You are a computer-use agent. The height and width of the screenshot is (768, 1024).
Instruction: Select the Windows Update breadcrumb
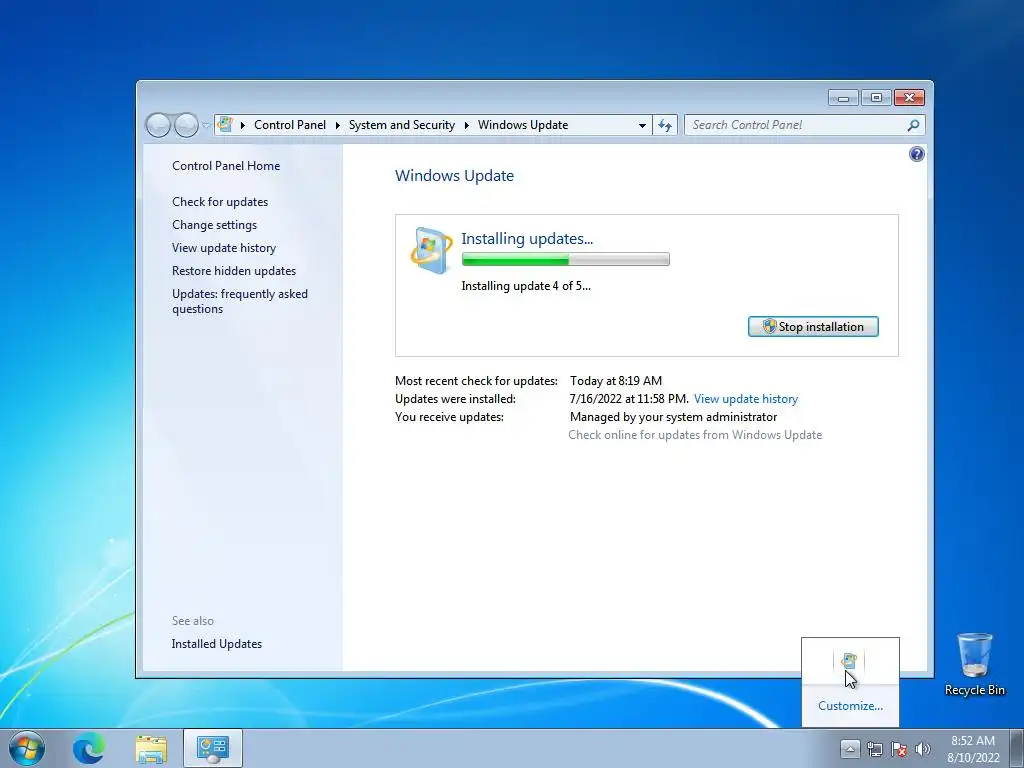(x=523, y=125)
